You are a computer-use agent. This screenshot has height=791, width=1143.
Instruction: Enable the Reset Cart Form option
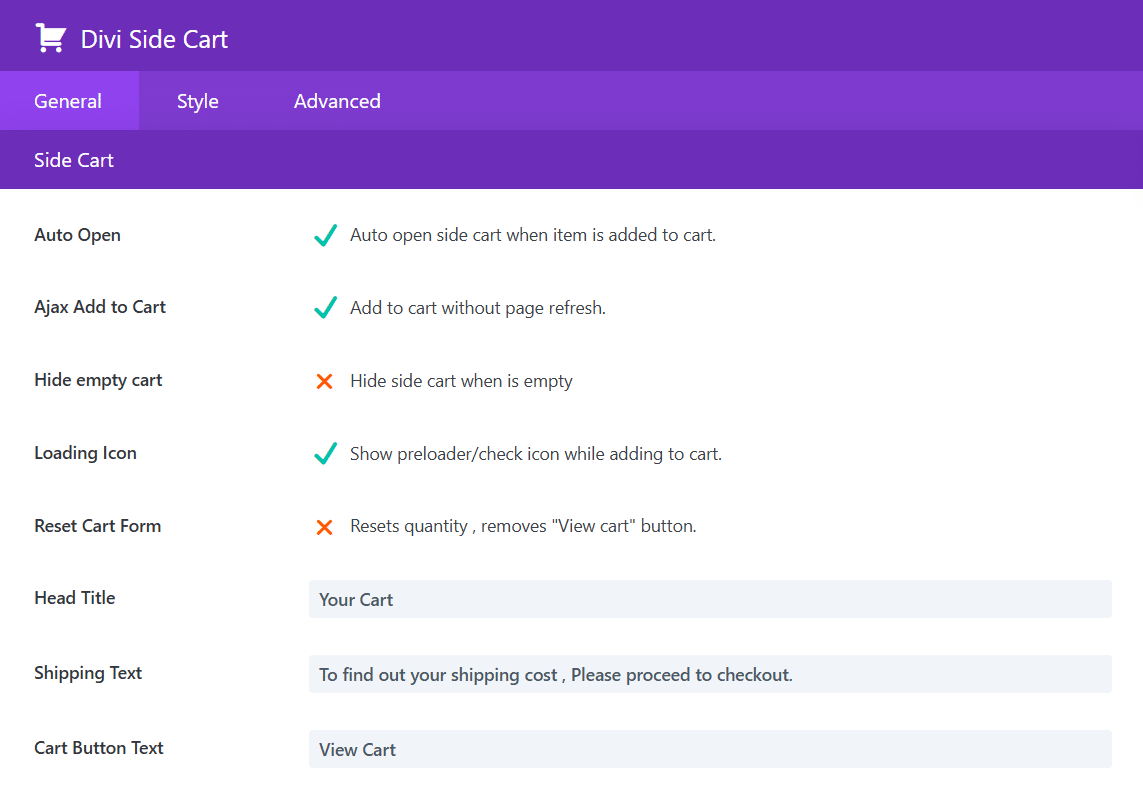[x=324, y=527]
